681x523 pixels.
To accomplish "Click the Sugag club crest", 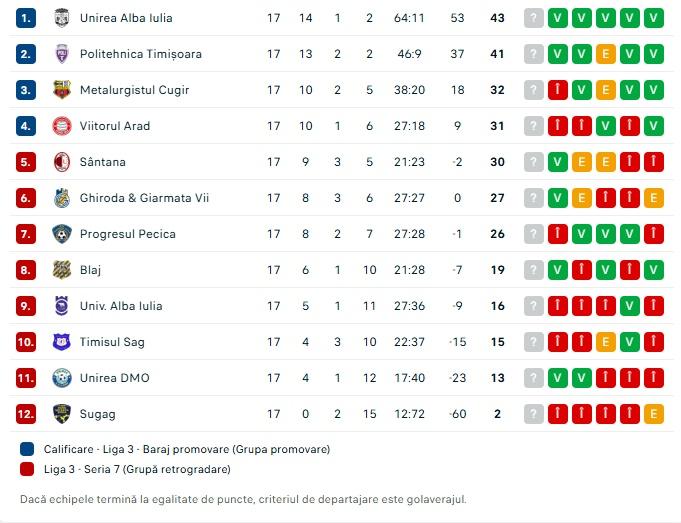I will (x=62, y=414).
